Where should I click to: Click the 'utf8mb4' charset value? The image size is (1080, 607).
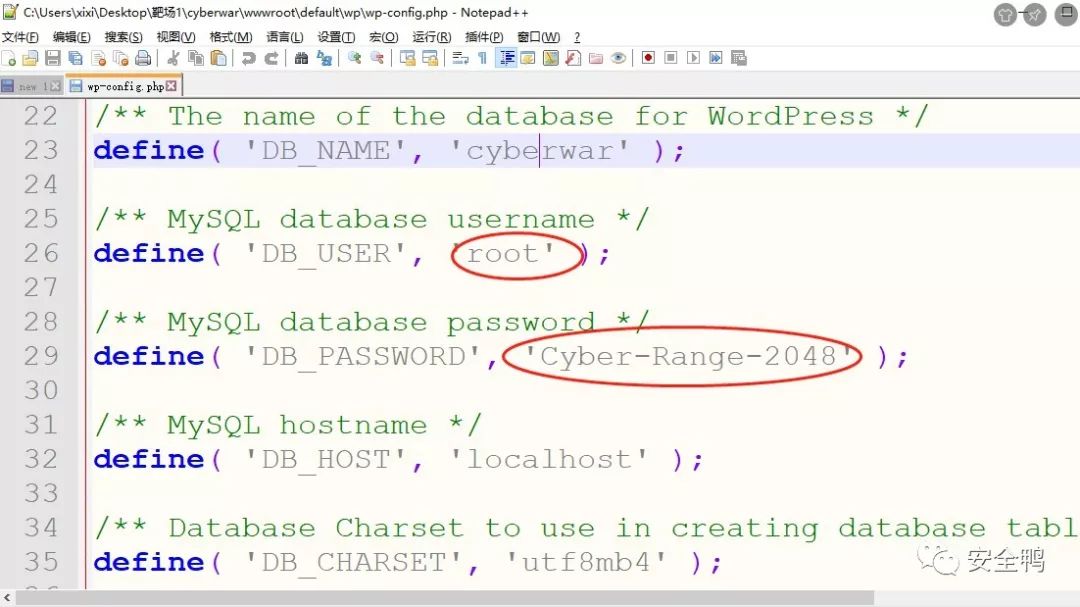pyautogui.click(x=586, y=562)
